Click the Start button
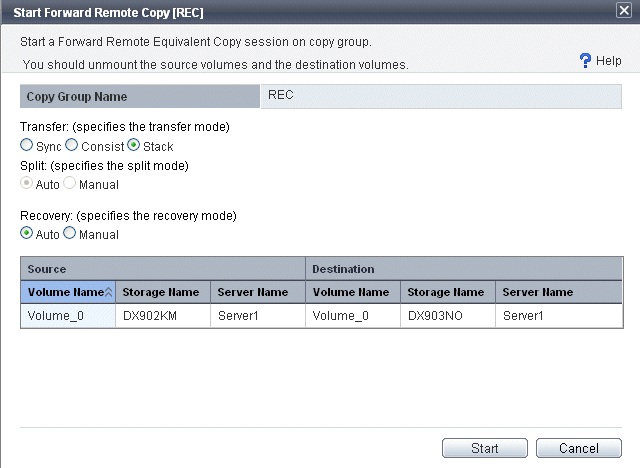The width and height of the screenshot is (640, 468). click(x=485, y=448)
